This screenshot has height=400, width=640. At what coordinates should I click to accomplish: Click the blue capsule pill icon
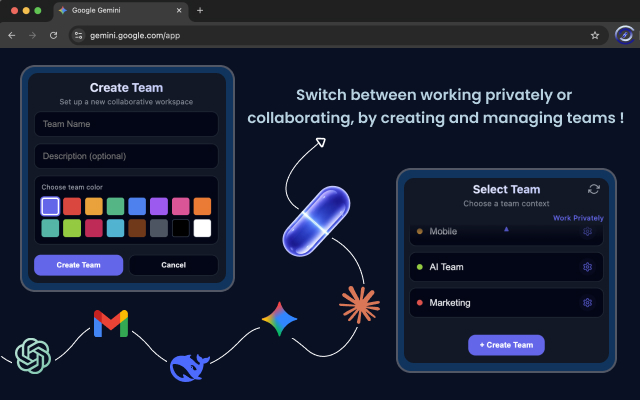pyautogui.click(x=316, y=221)
